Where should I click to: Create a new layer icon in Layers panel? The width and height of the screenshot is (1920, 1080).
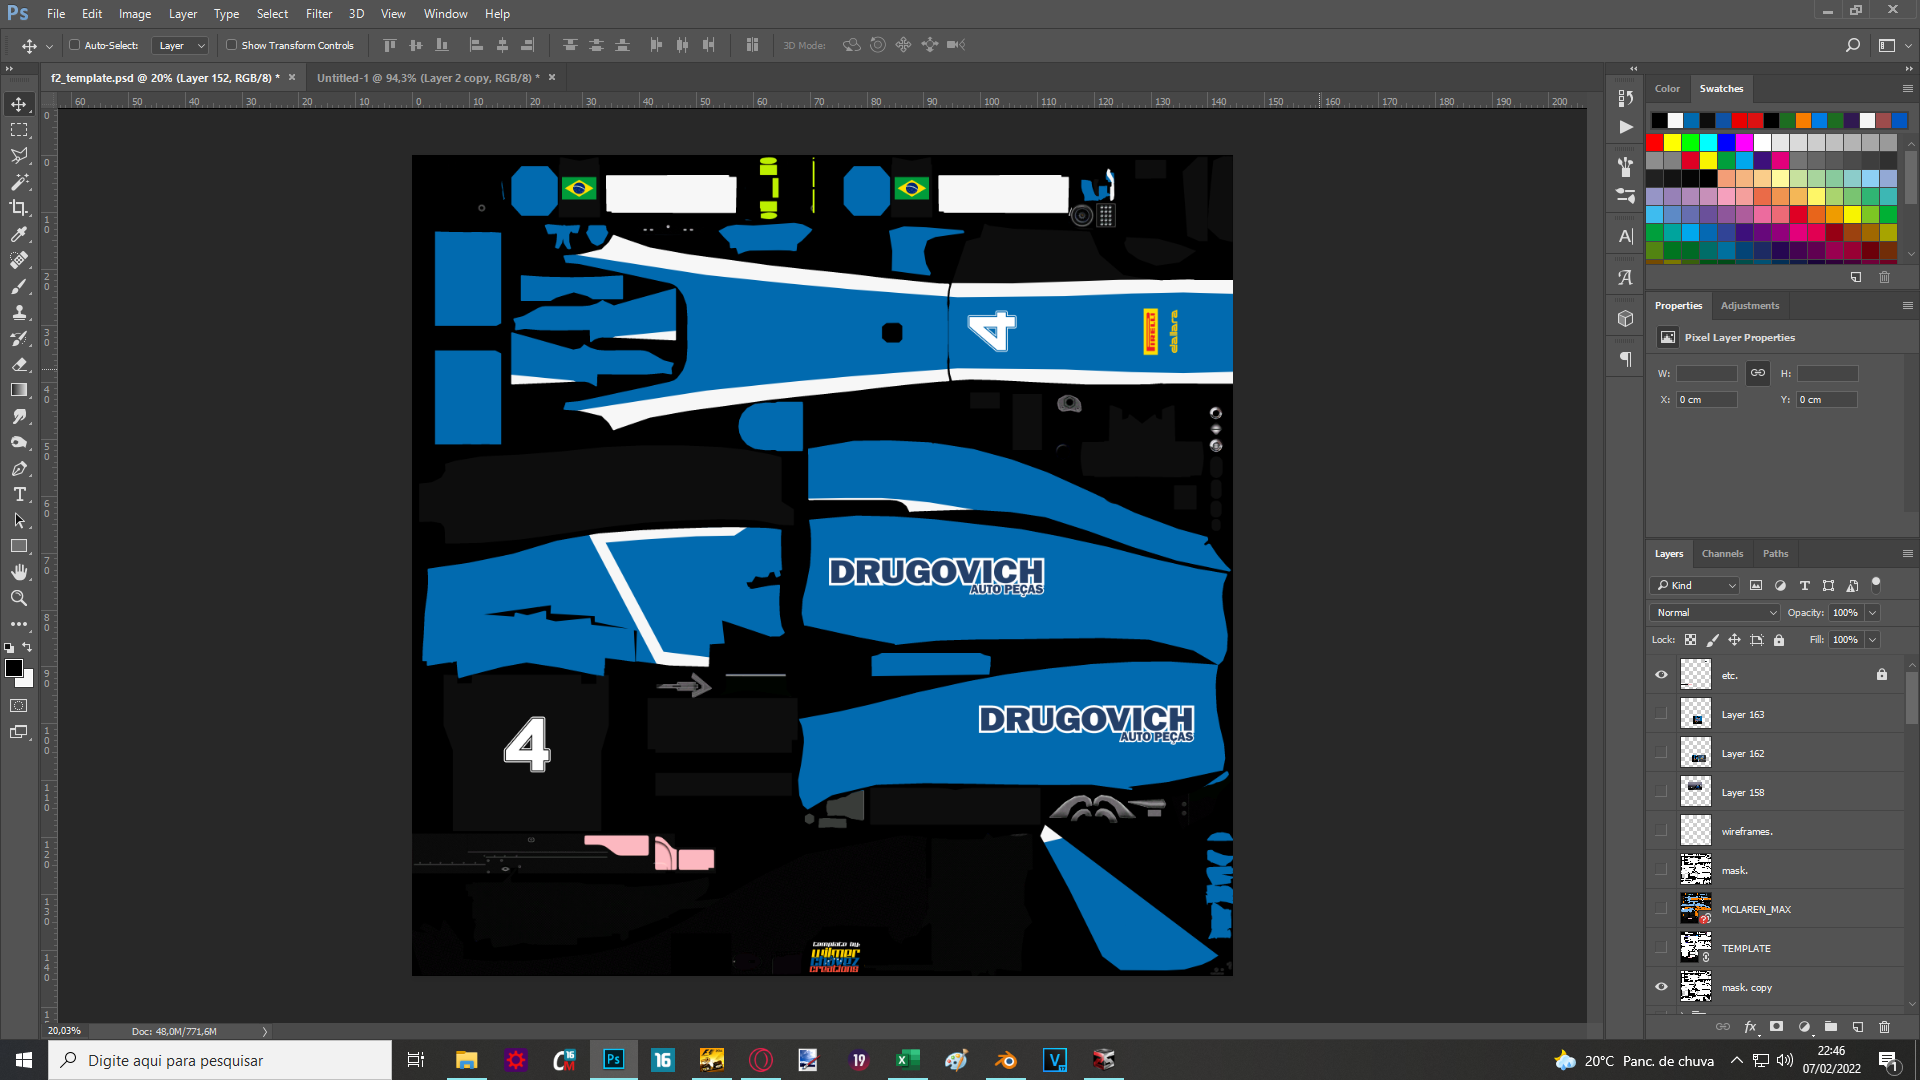pos(1858,1026)
